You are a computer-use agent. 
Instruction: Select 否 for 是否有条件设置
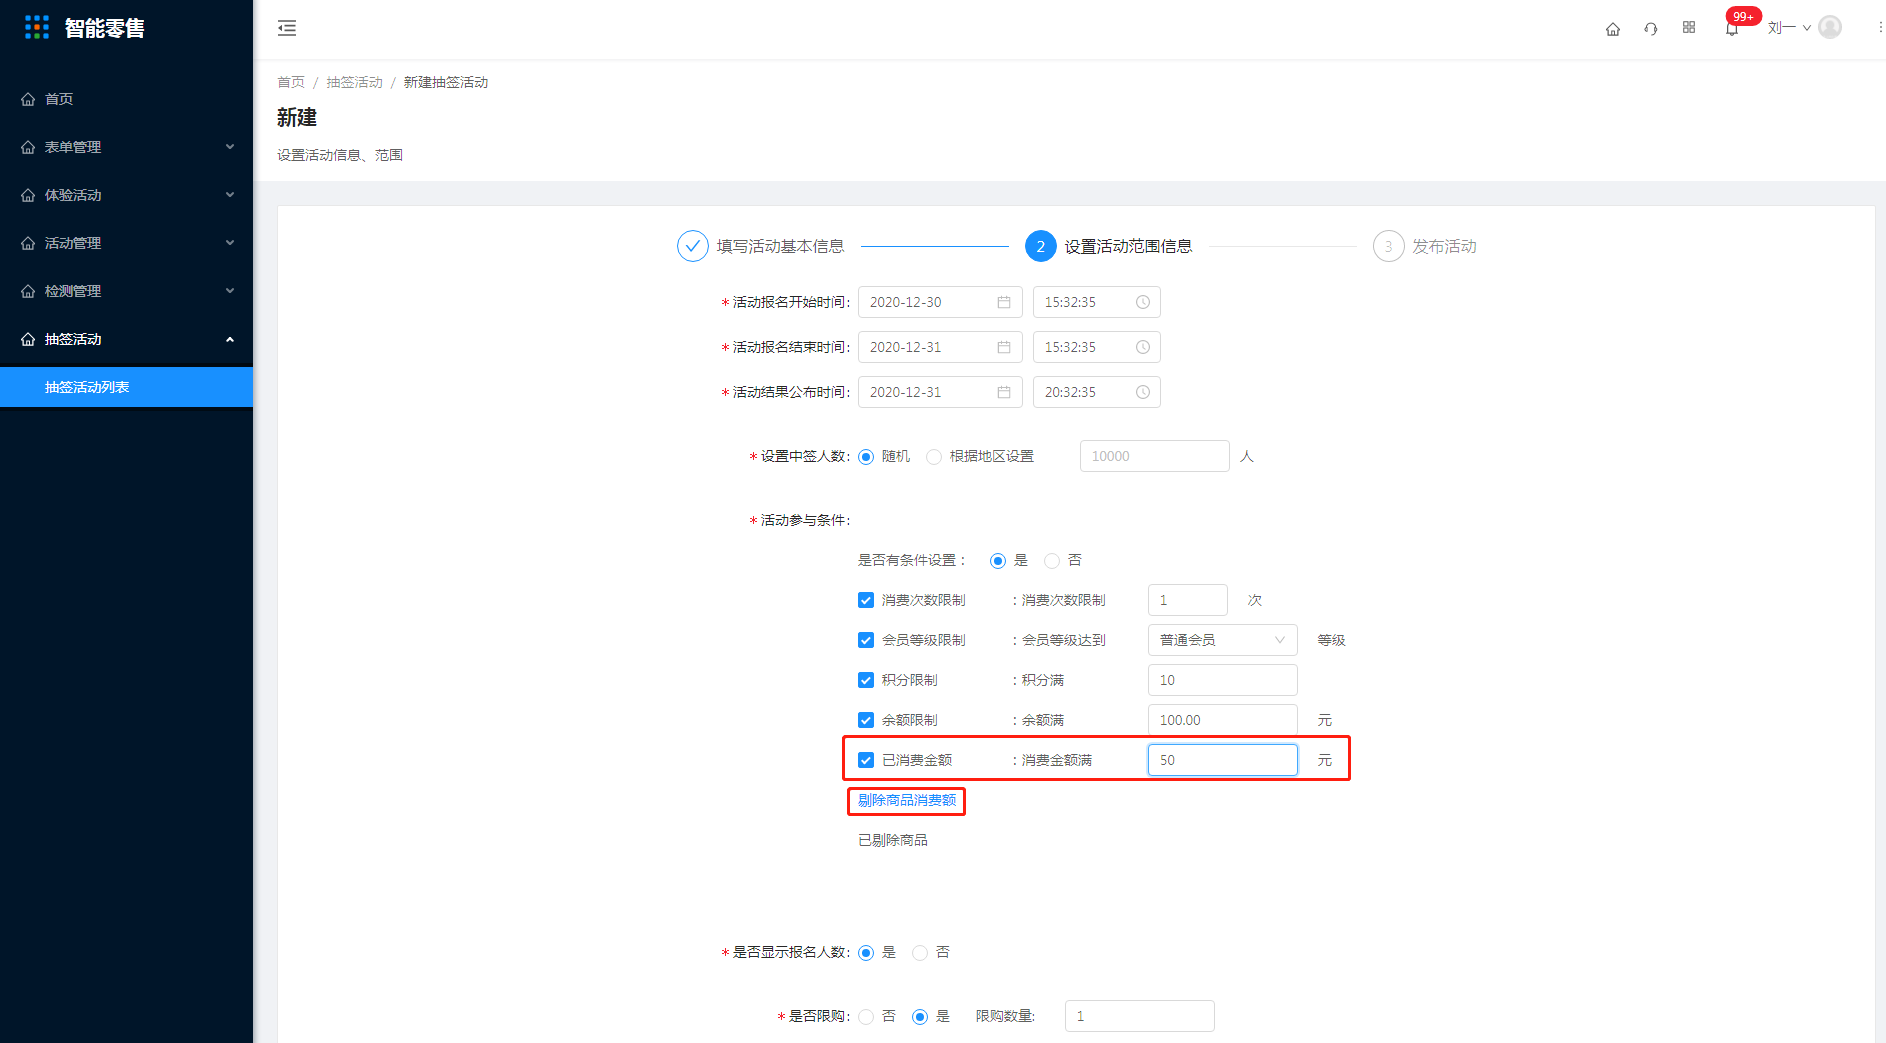pyautogui.click(x=1052, y=561)
